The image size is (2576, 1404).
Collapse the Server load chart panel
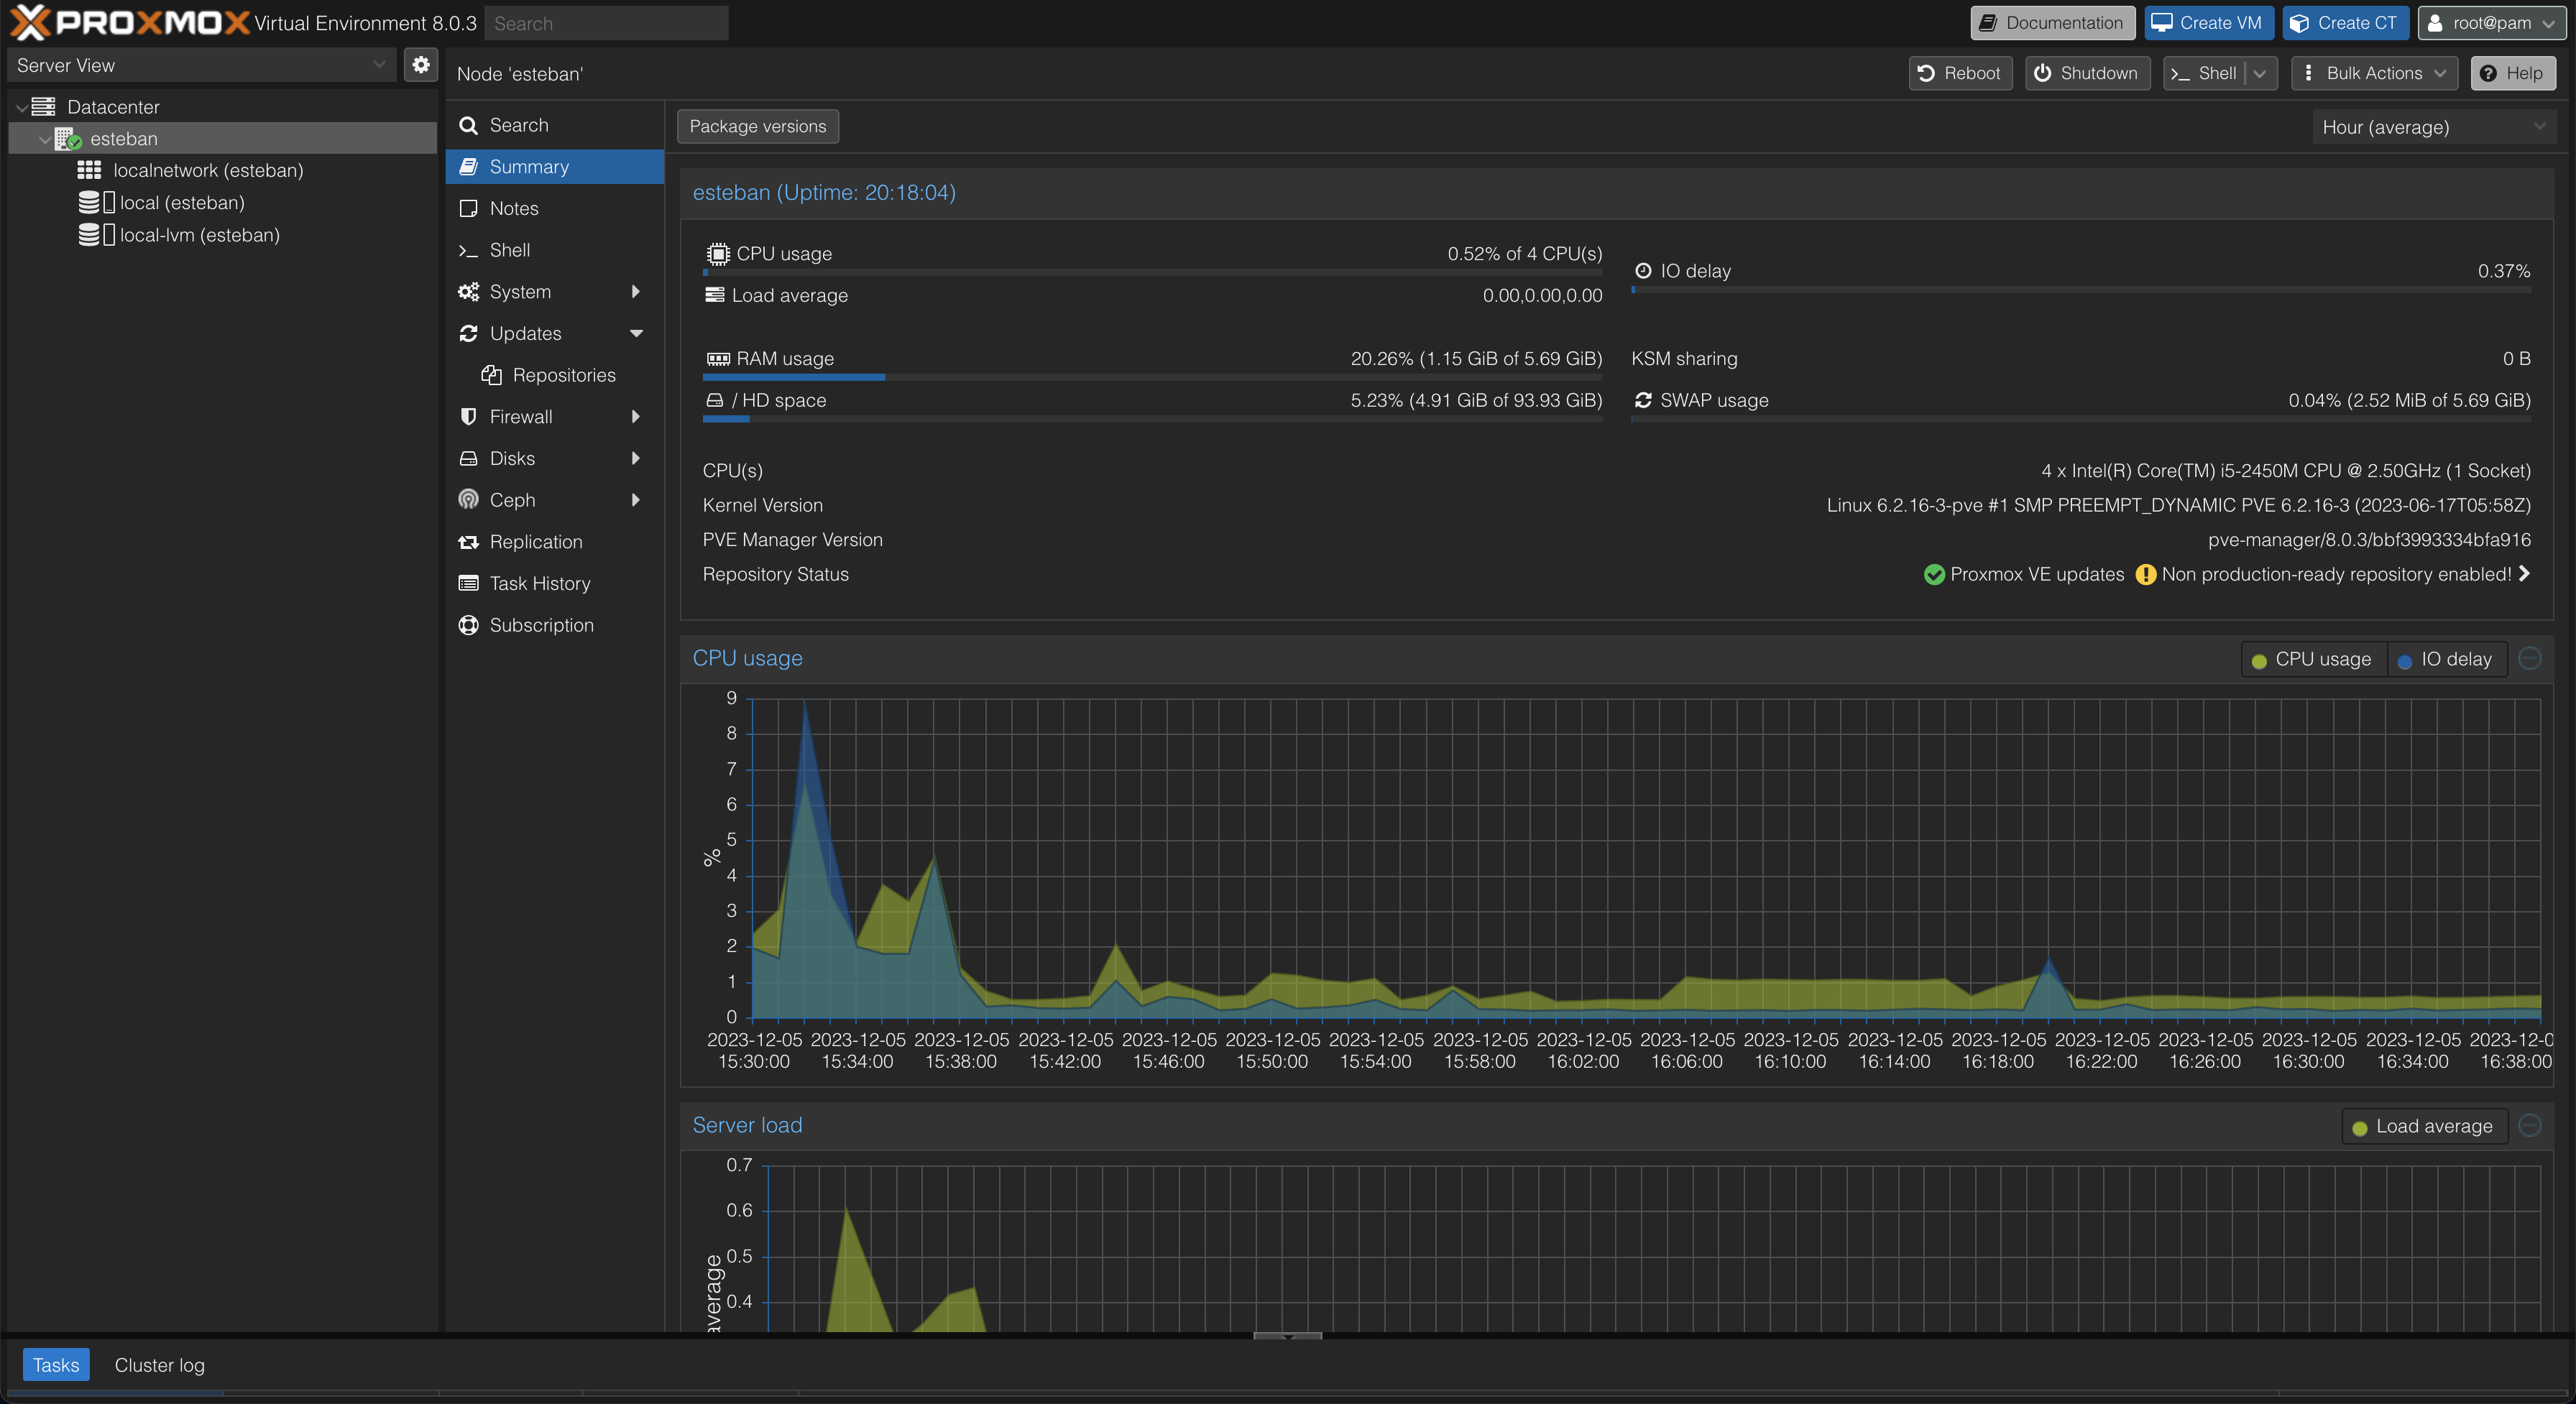(x=2530, y=1125)
